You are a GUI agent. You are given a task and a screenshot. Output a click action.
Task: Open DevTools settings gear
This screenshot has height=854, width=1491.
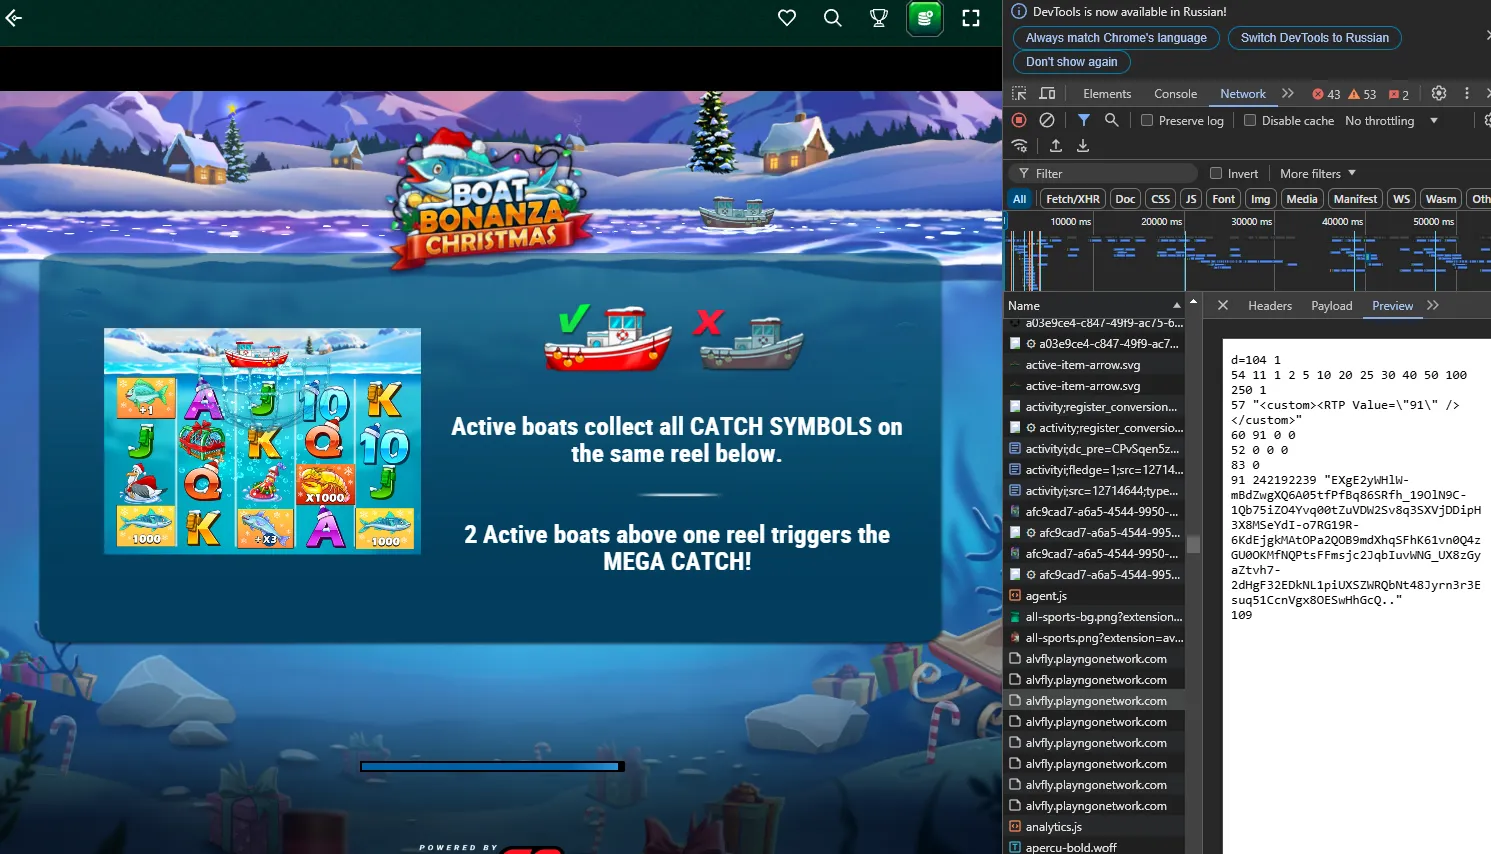tap(1439, 93)
